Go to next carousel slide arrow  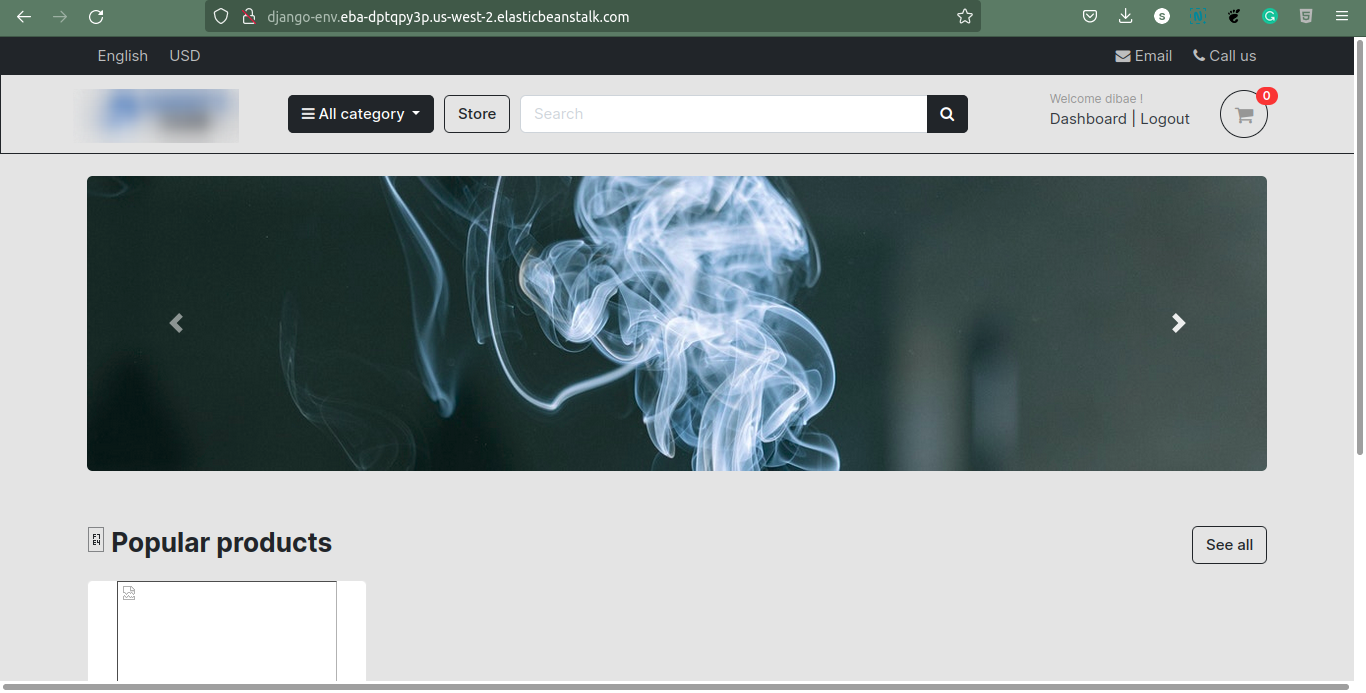(1179, 323)
